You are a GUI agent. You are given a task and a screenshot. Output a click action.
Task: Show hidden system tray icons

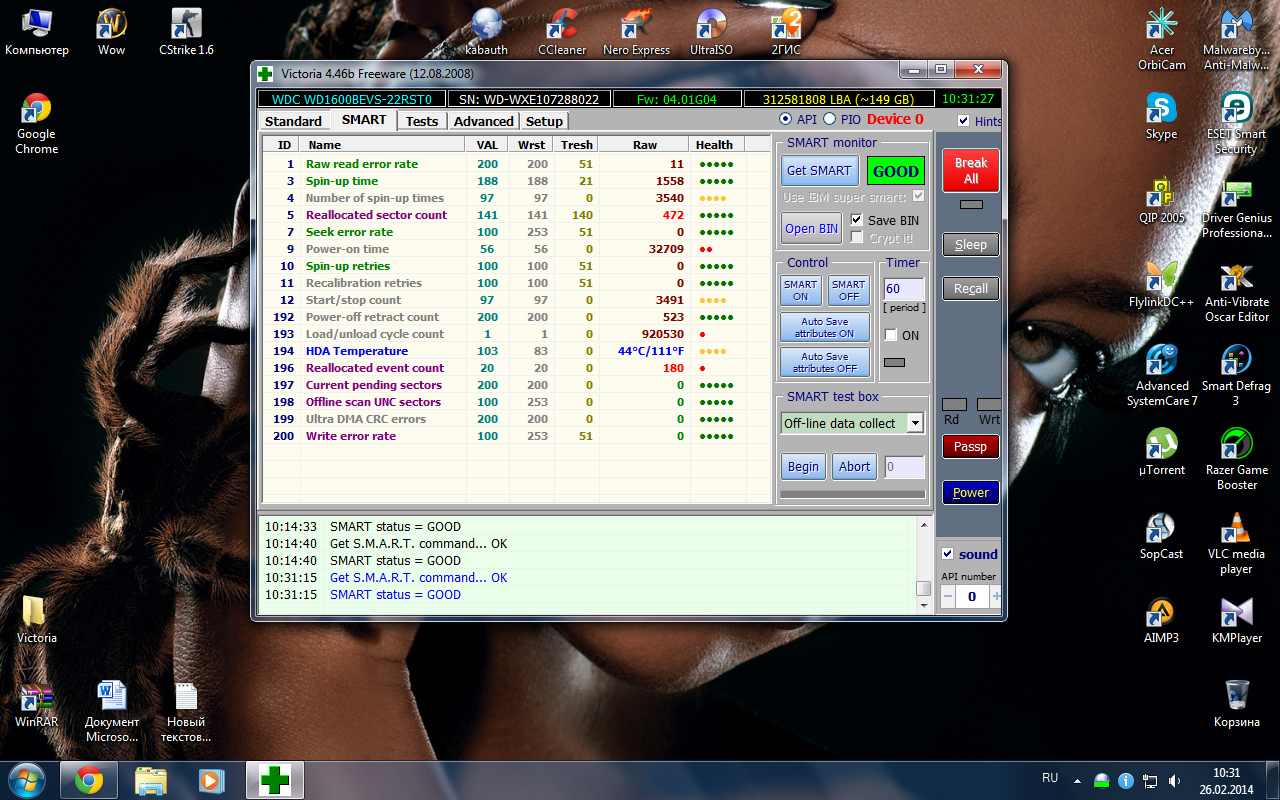click(x=1077, y=779)
